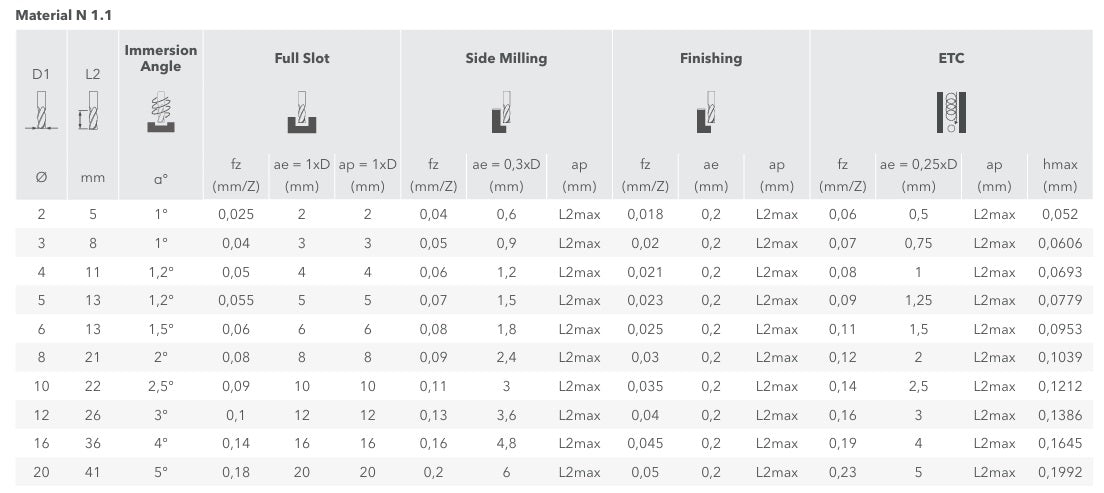Image resolution: width=1104 pixels, height=493 pixels.
Task: Select L2 value 36 mm
Action: click(92, 443)
